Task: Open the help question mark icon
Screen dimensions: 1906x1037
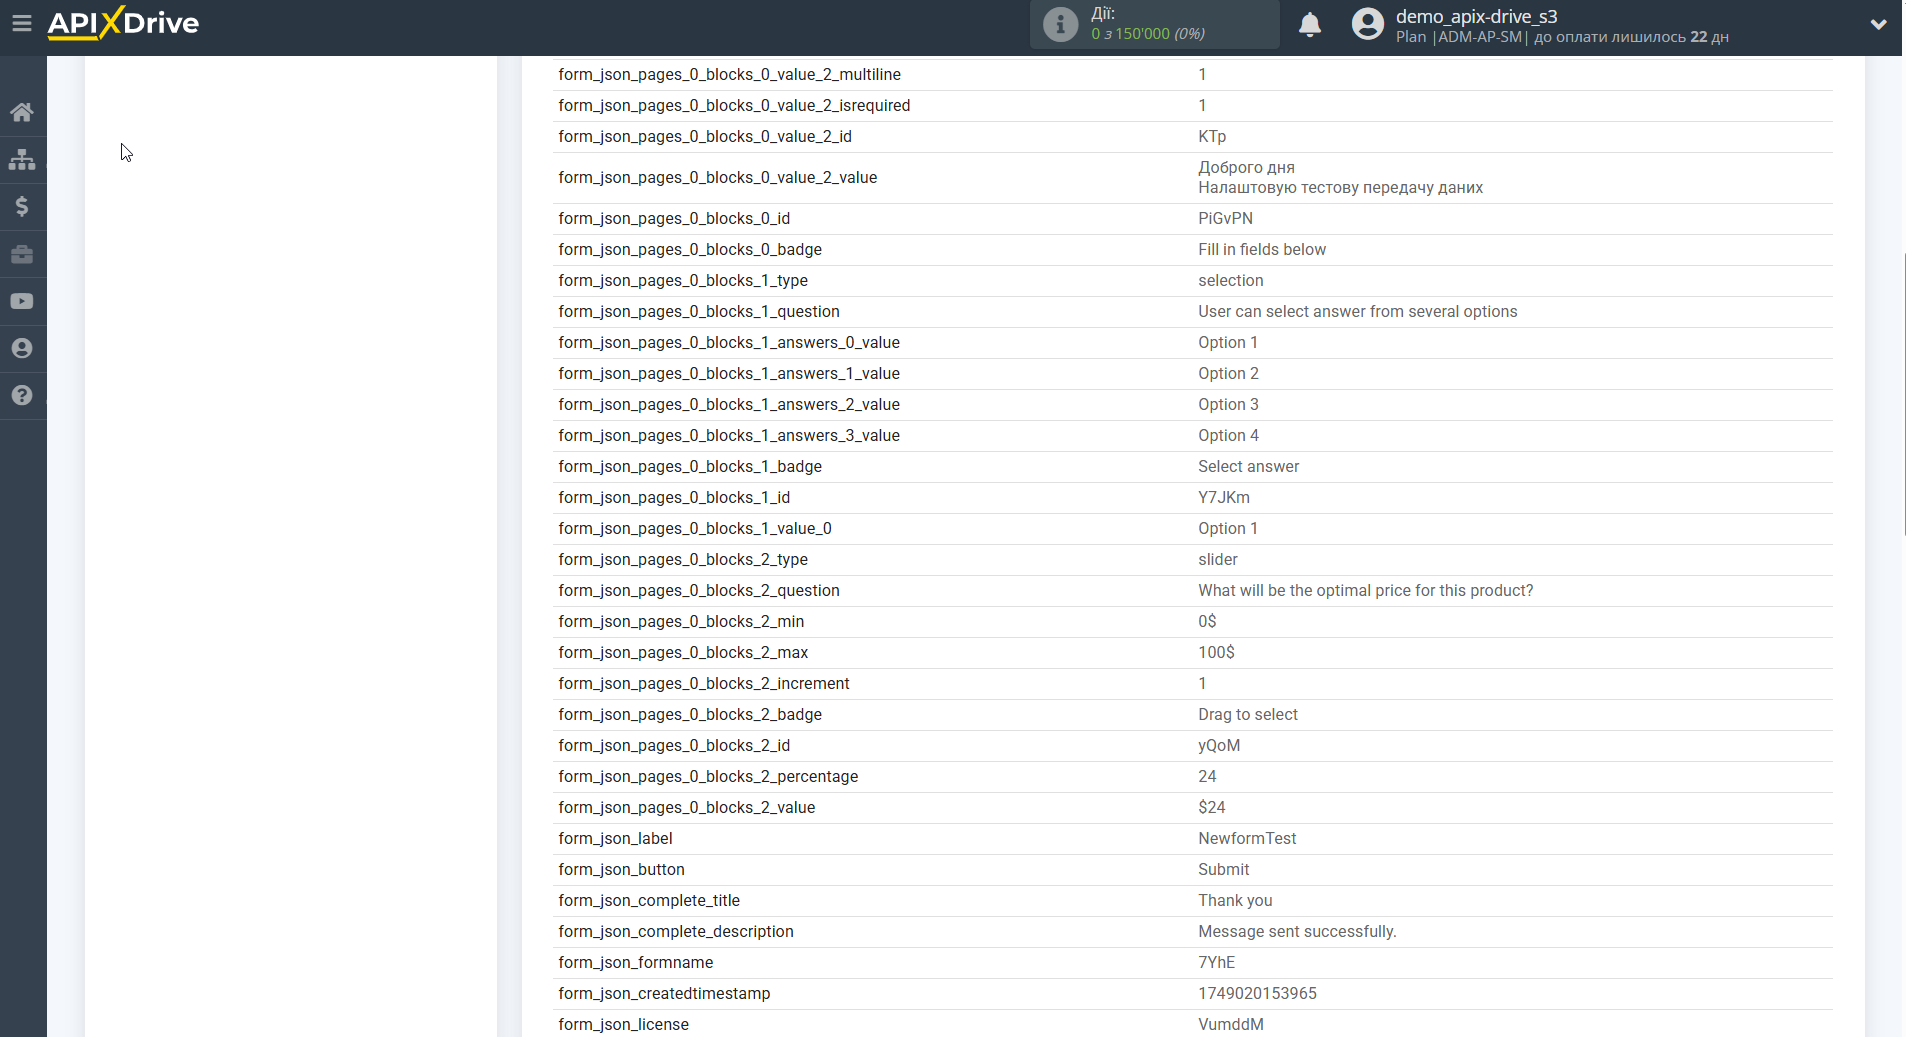Action: point(22,395)
